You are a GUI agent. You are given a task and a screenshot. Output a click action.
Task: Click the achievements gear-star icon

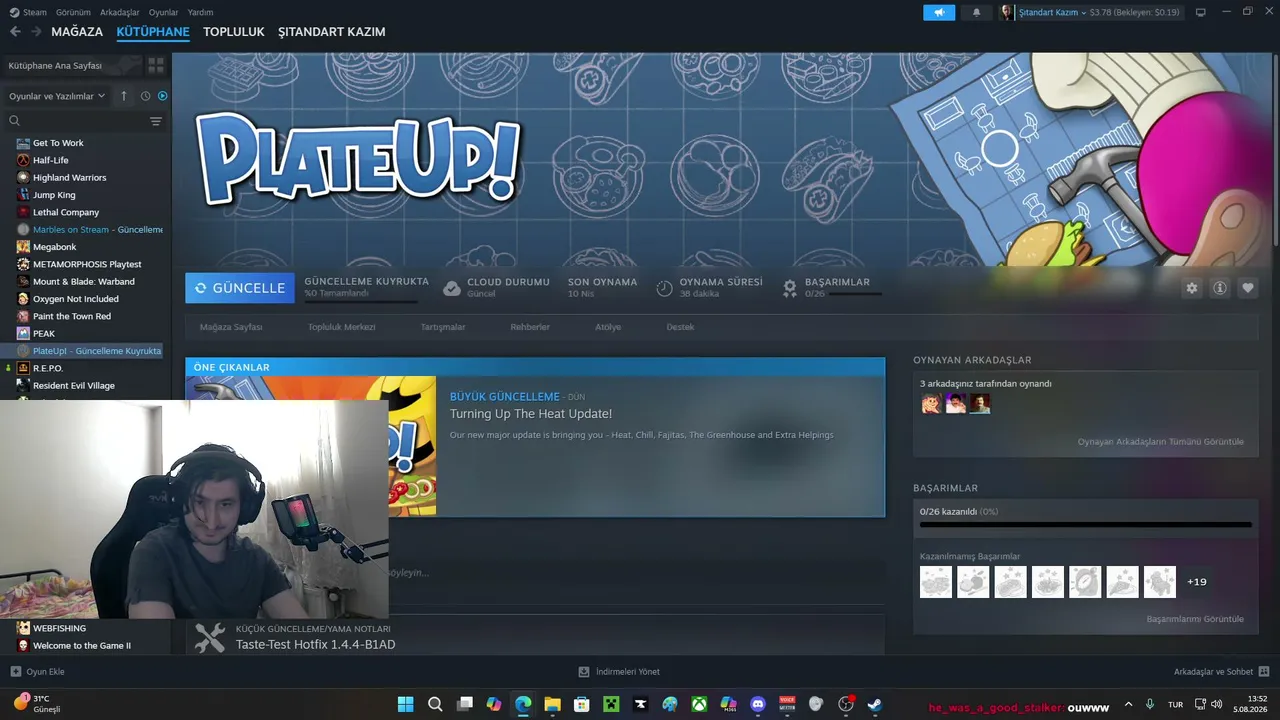click(x=790, y=288)
